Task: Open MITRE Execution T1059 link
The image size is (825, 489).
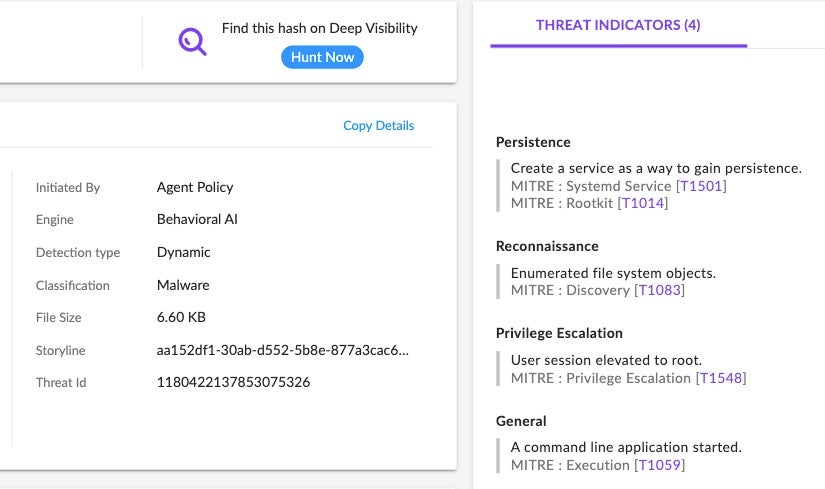Action: pos(660,465)
